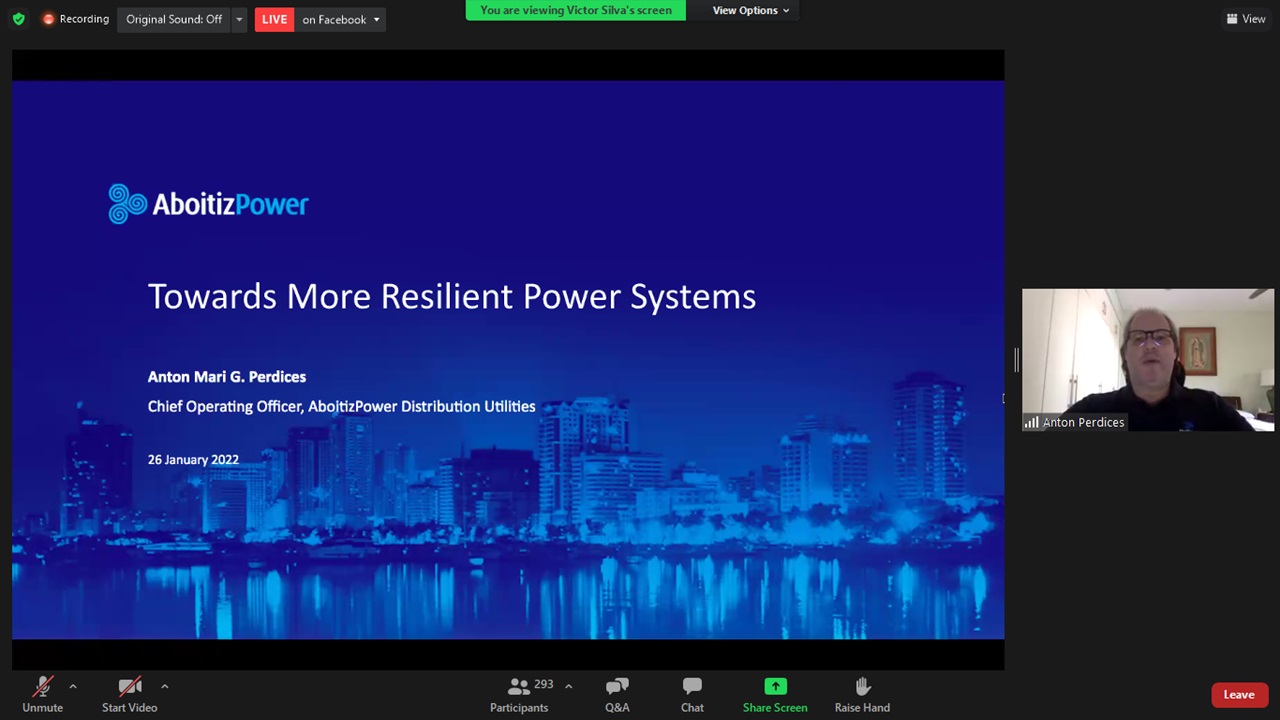Image resolution: width=1280 pixels, height=720 pixels.
Task: Open the Q&A window
Action: click(617, 695)
